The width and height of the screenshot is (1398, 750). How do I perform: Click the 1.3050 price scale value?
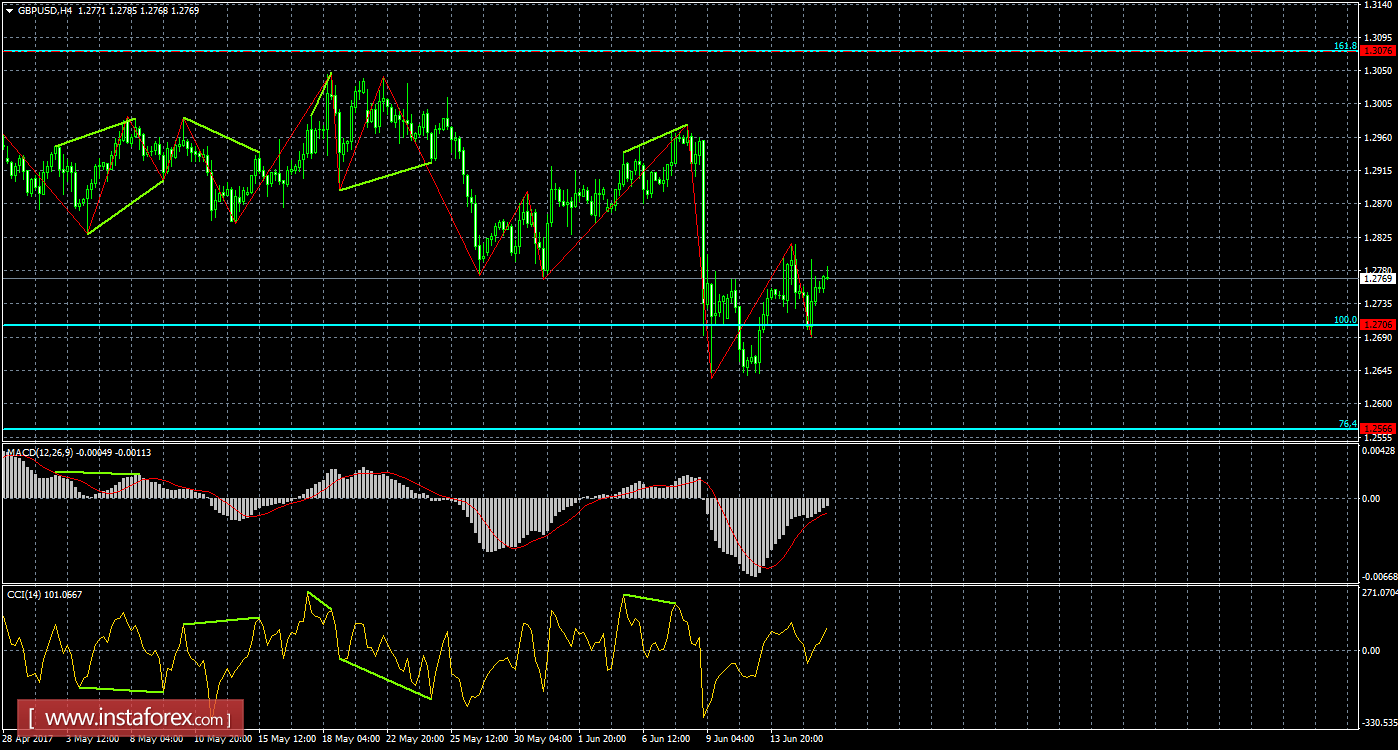tap(1379, 71)
